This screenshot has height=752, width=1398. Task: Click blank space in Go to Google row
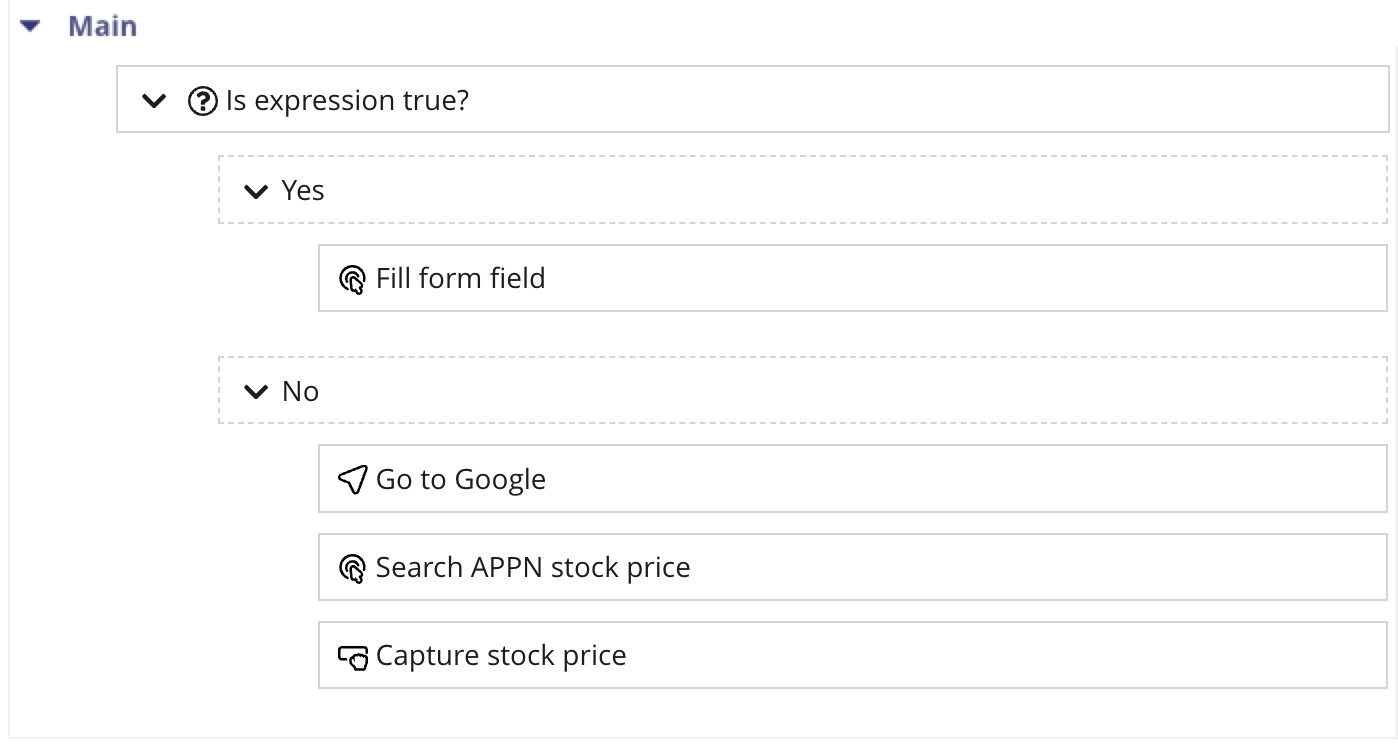(950, 480)
